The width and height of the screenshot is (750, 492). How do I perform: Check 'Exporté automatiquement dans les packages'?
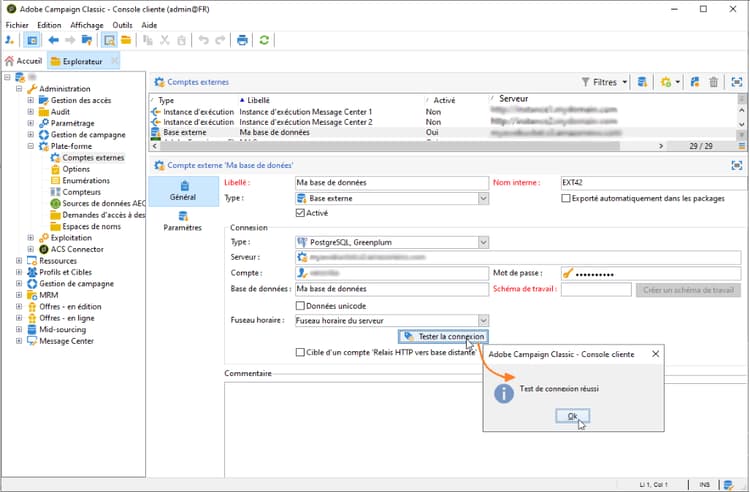click(x=566, y=198)
